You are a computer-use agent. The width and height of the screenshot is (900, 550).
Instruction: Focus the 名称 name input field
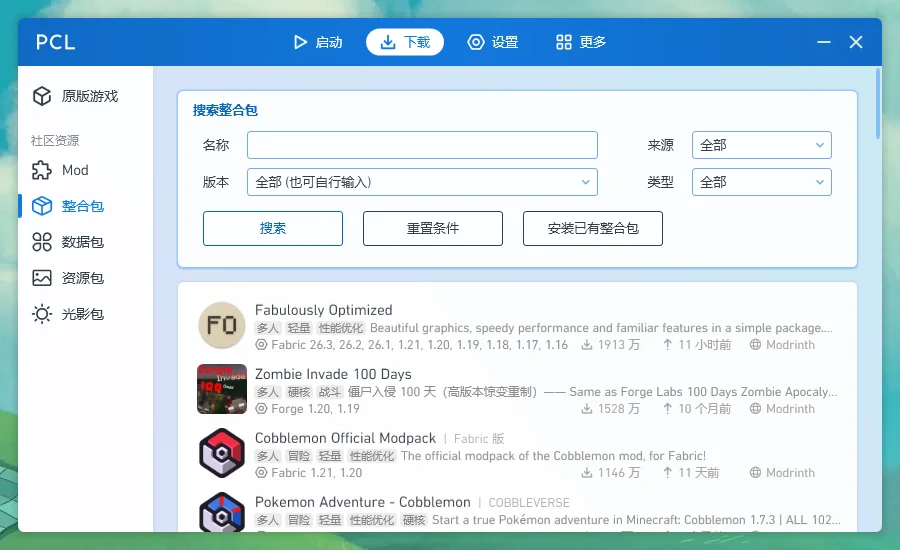[422, 145]
